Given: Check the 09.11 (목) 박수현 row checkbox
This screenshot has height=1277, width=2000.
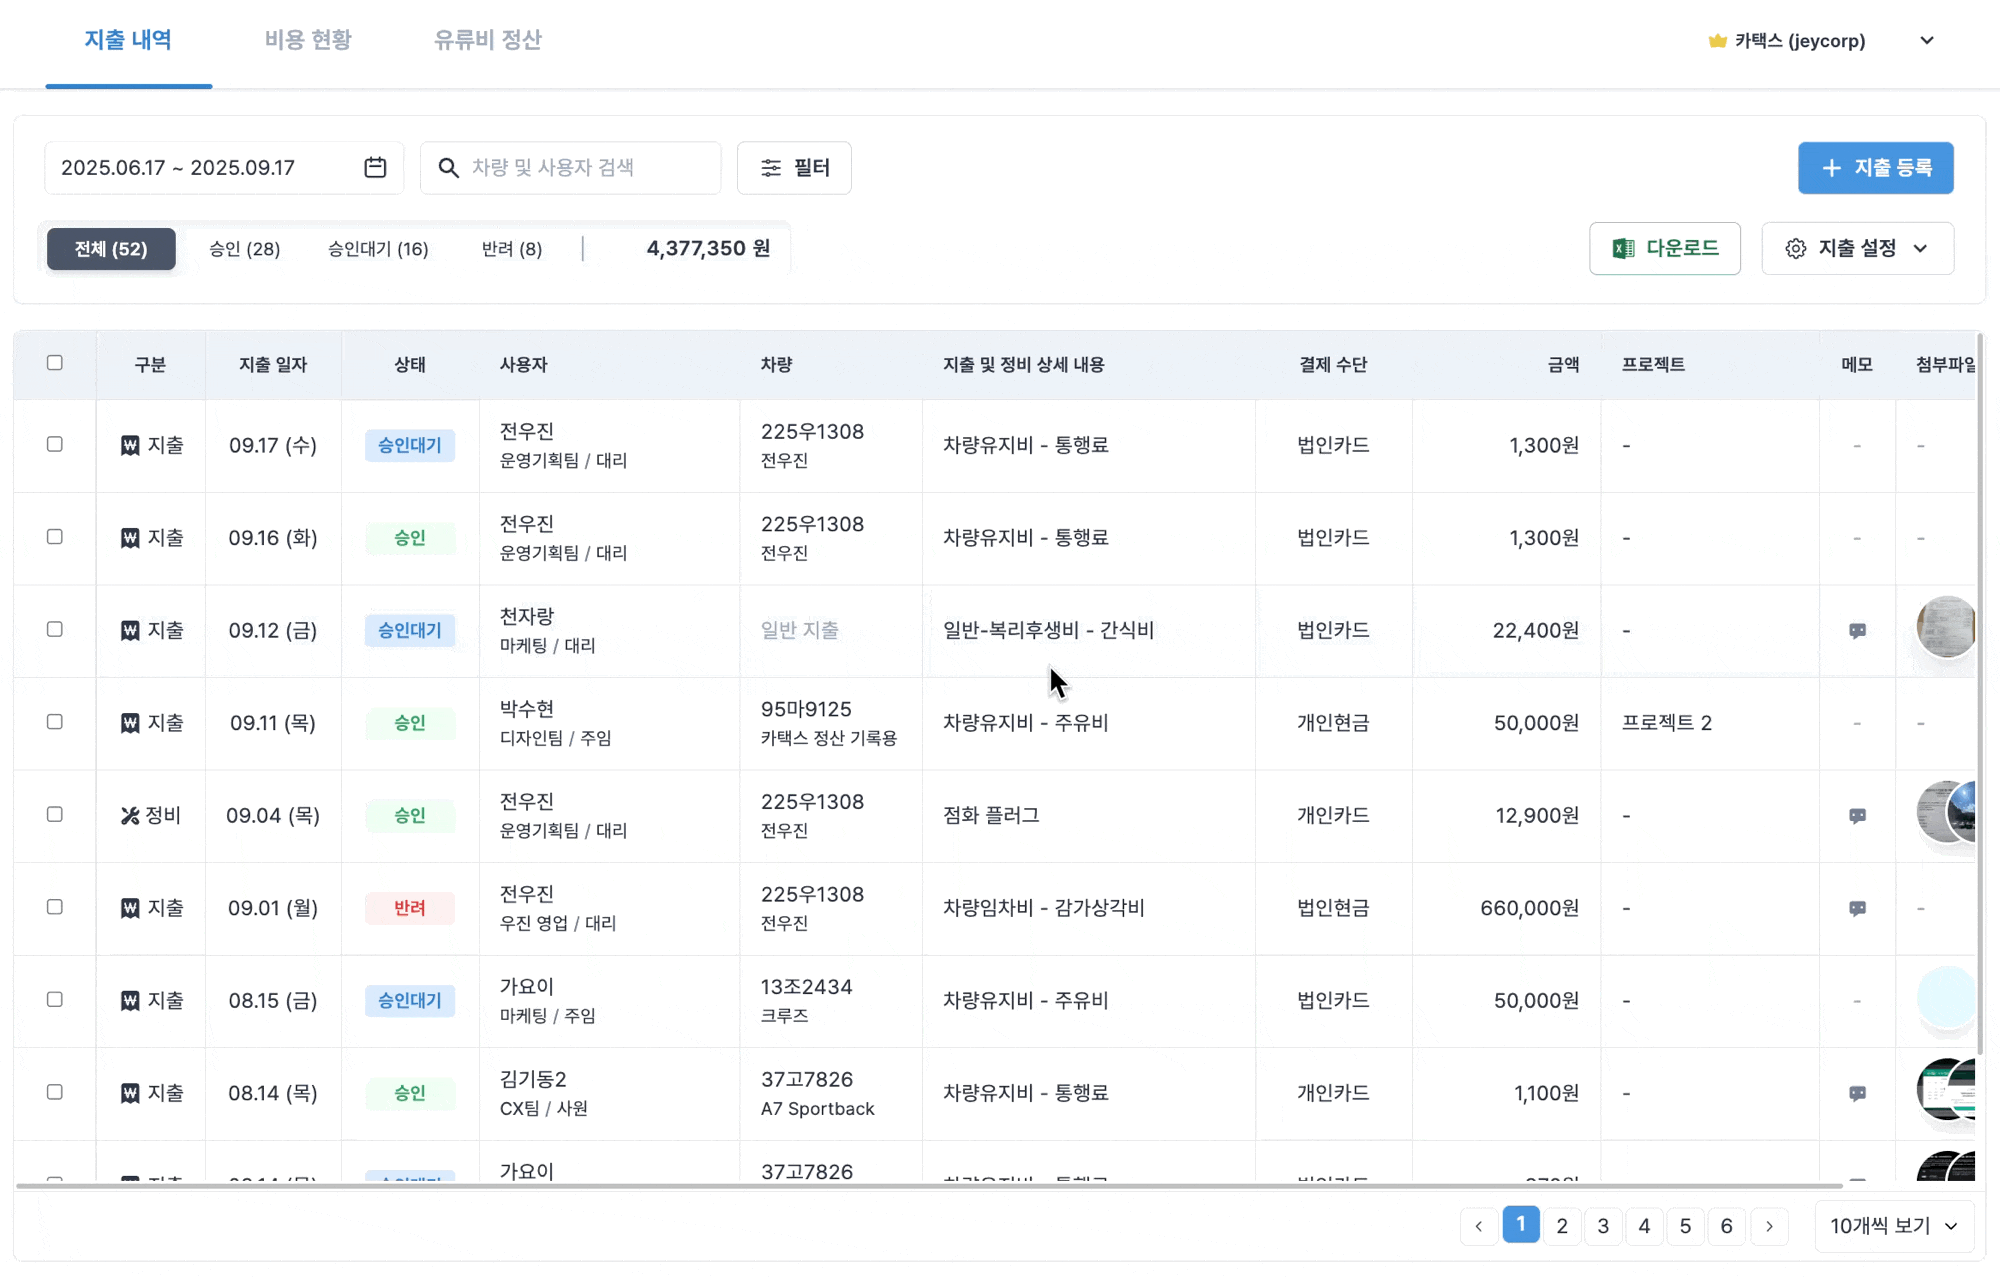Looking at the screenshot, I should (55, 722).
